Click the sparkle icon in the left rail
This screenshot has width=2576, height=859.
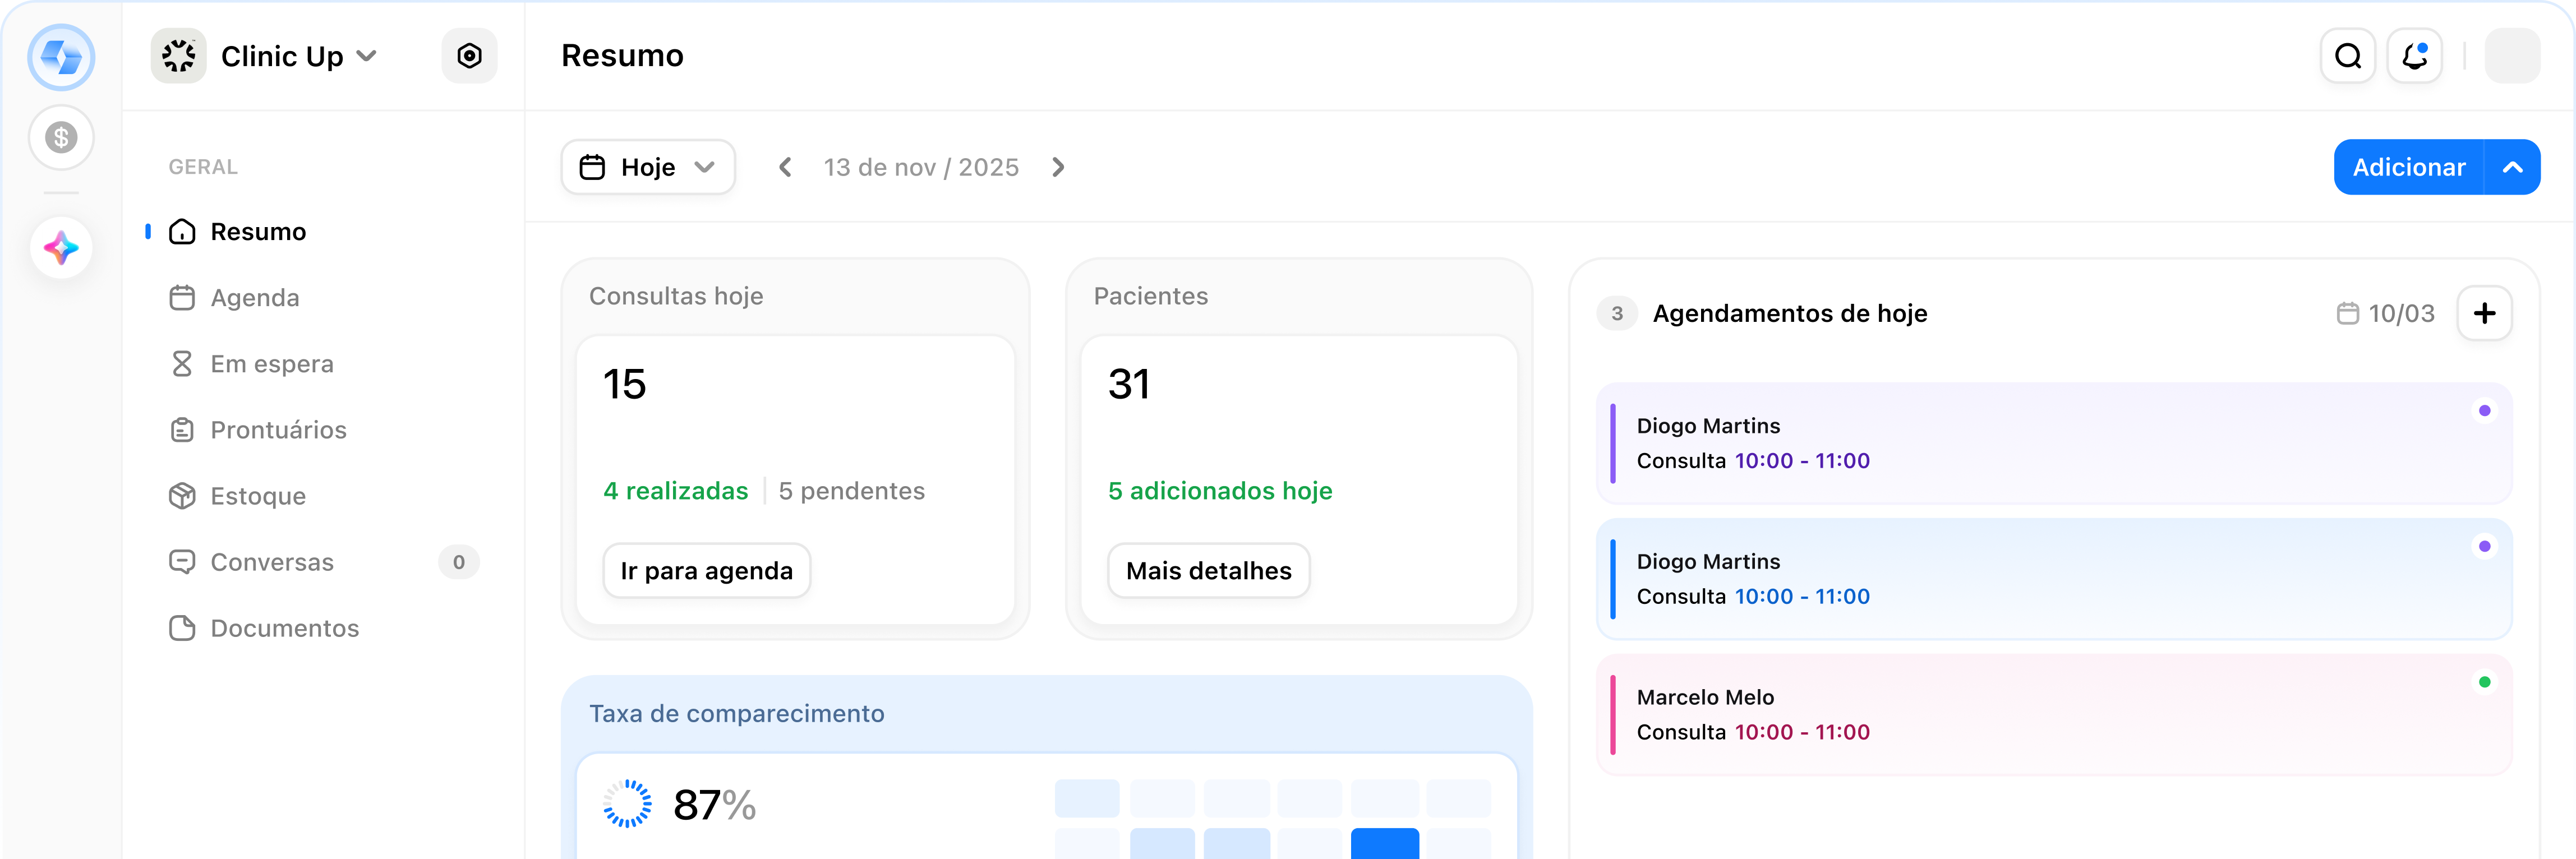[x=61, y=247]
